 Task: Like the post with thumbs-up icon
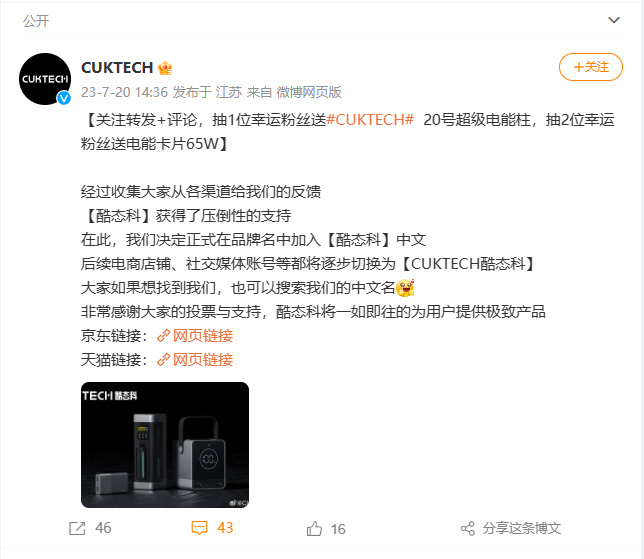click(x=314, y=529)
